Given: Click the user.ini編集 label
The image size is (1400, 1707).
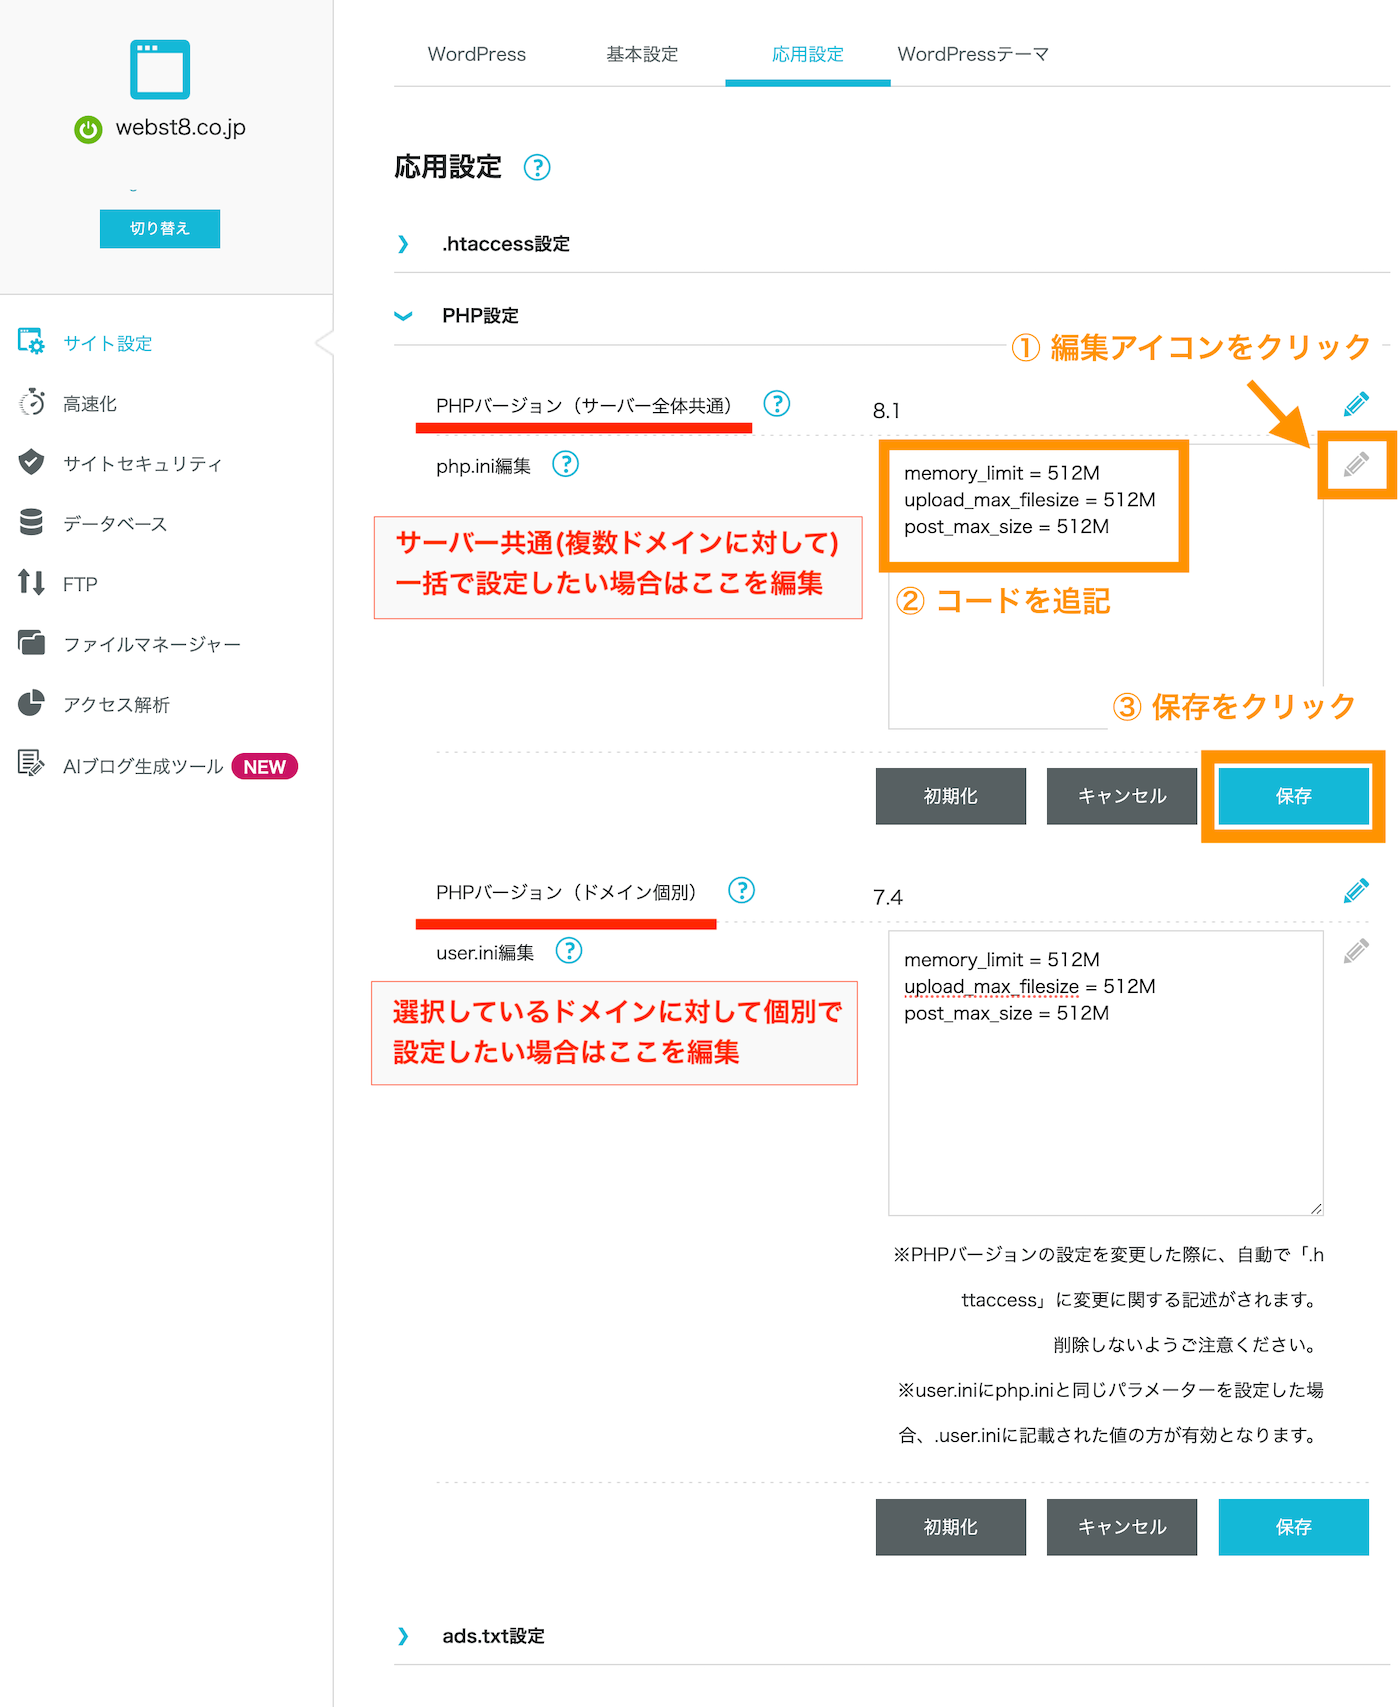Looking at the screenshot, I should 485,953.
